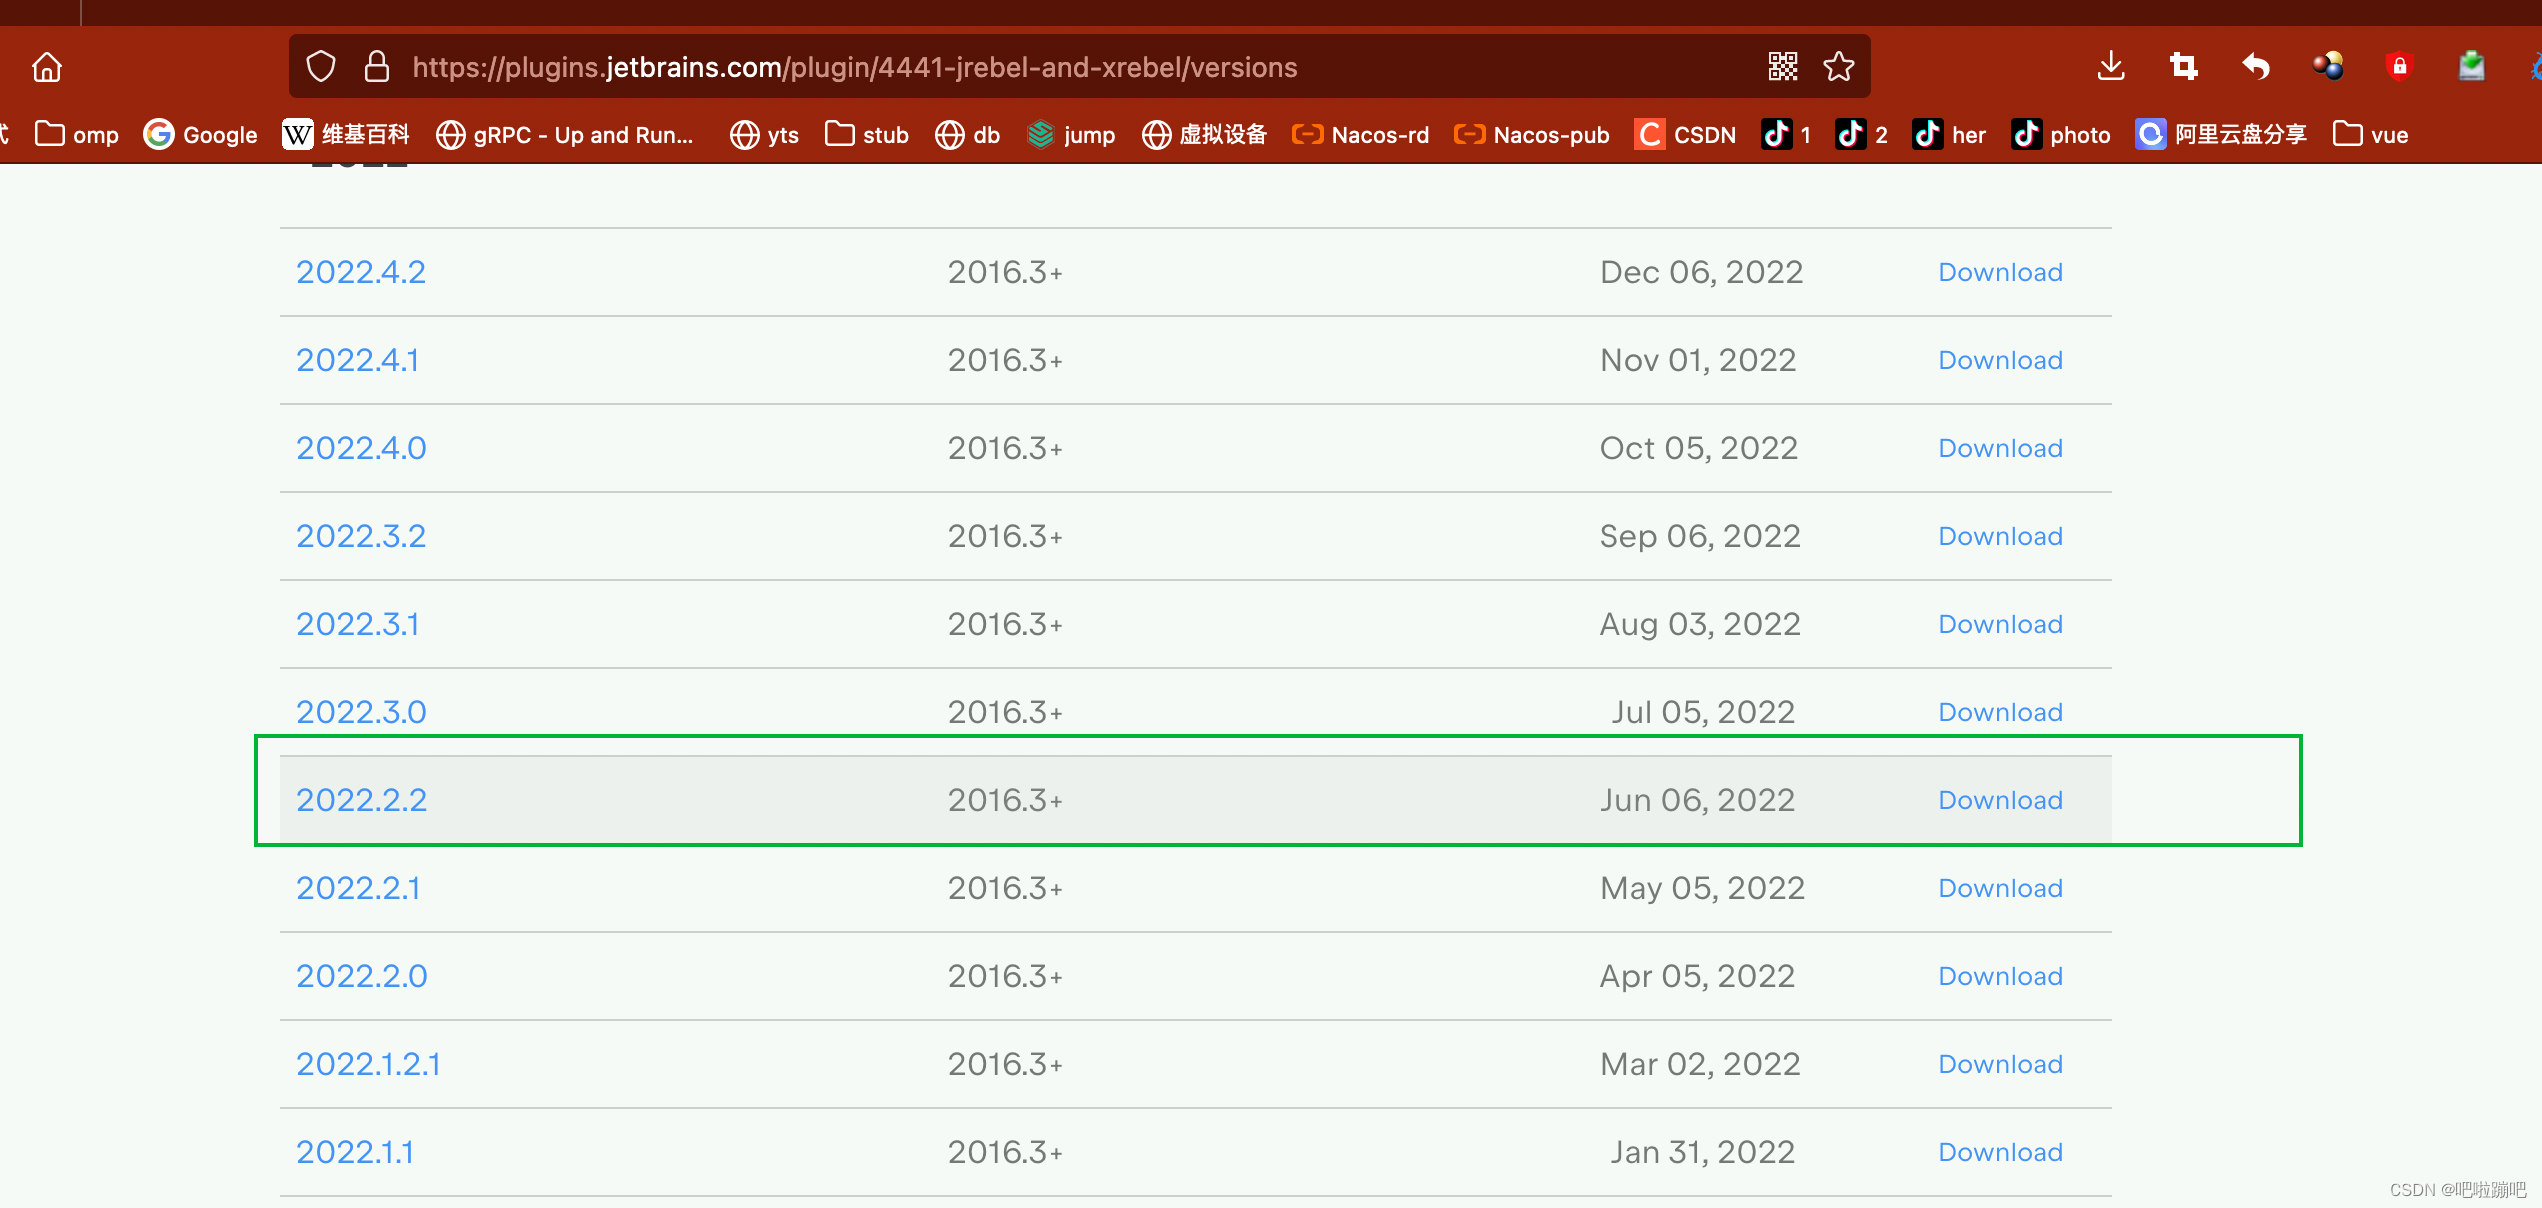The image size is (2542, 1208).
Task: Open the CSDN bookmark
Action: coord(1686,135)
